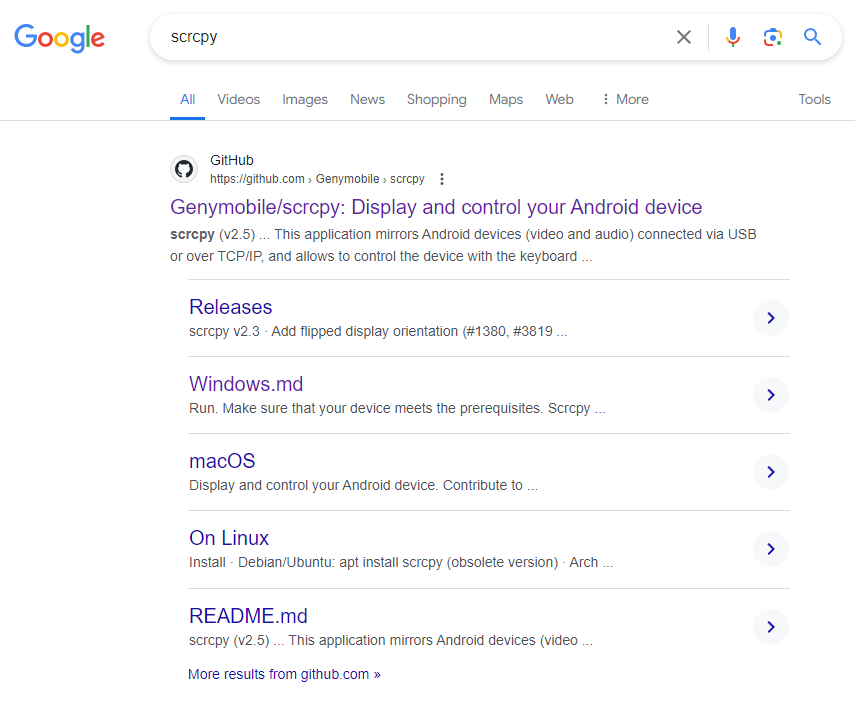The width and height of the screenshot is (855, 711).
Task: Open the three-dot menu of GitHub result
Action: [442, 179]
